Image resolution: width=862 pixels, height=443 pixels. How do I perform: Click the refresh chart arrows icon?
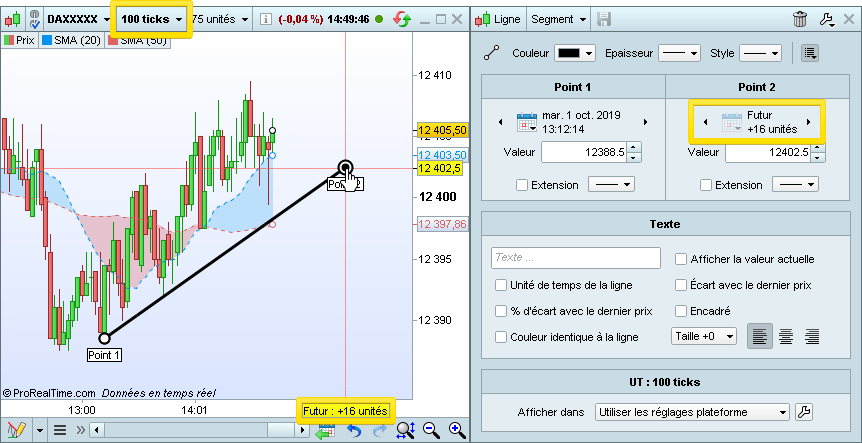pyautogui.click(x=402, y=19)
